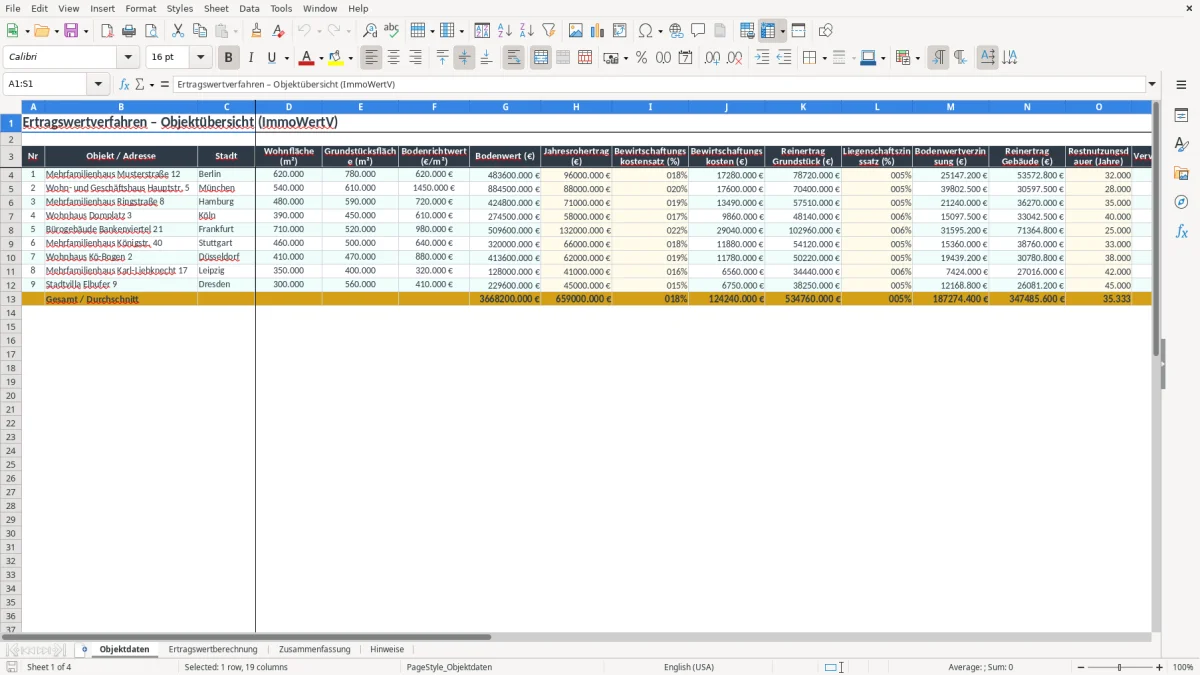Image resolution: width=1200 pixels, height=675 pixels.
Task: Click the yellow background color swatch
Action: [x=336, y=58]
